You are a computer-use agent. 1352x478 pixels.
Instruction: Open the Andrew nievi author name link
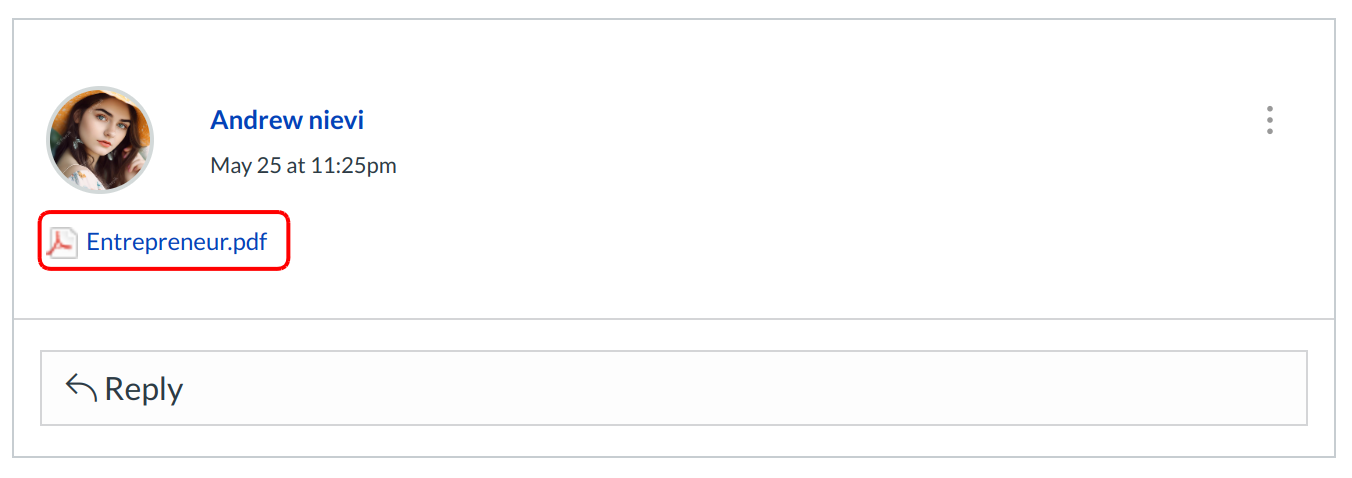tap(287, 120)
